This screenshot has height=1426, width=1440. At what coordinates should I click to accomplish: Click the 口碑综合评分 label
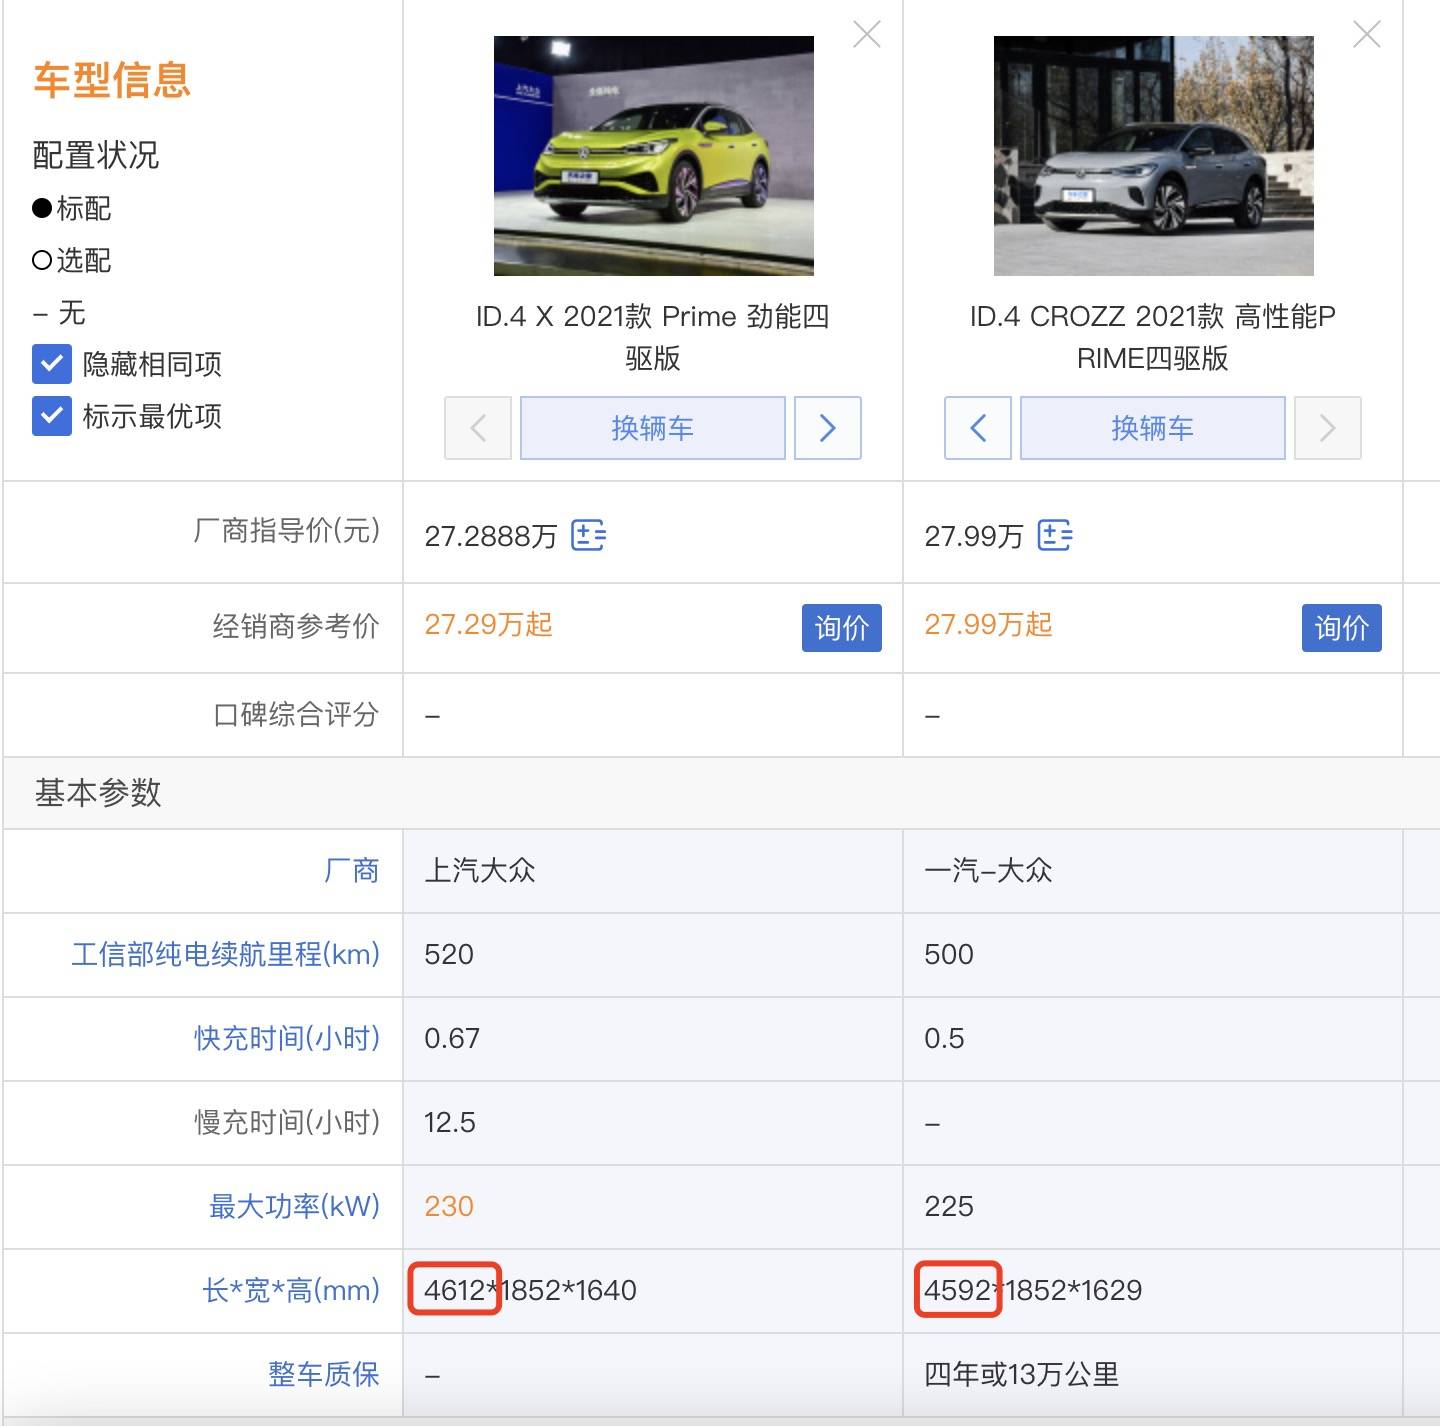click(x=296, y=714)
